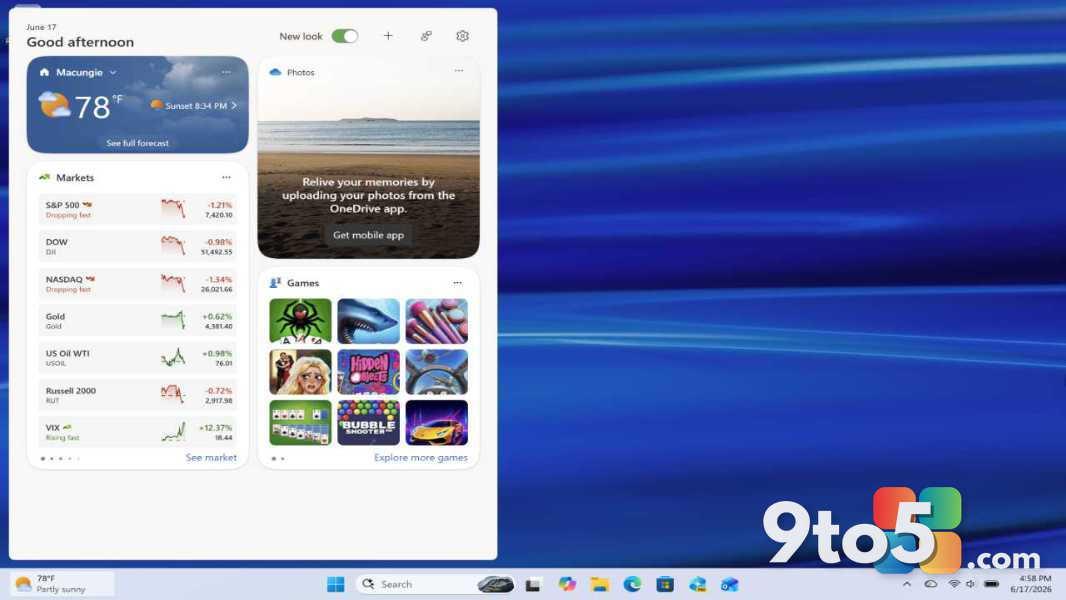Open Games widget more options menu
Screen dimensions: 1066x600
(458, 283)
